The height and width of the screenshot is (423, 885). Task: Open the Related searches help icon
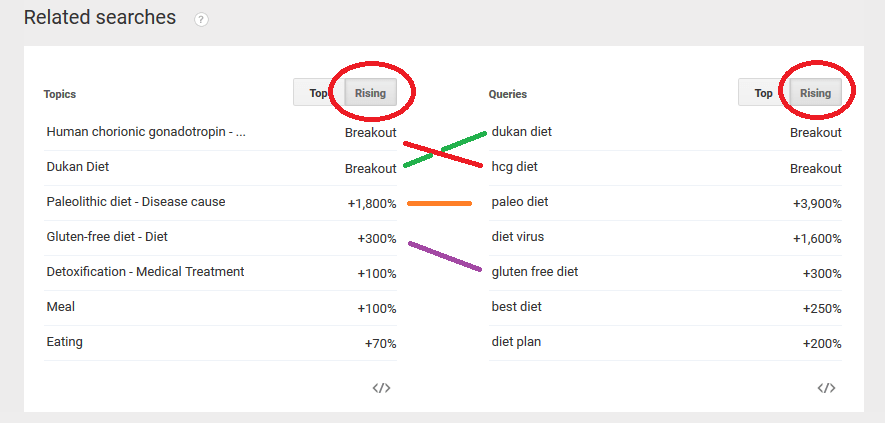point(201,20)
